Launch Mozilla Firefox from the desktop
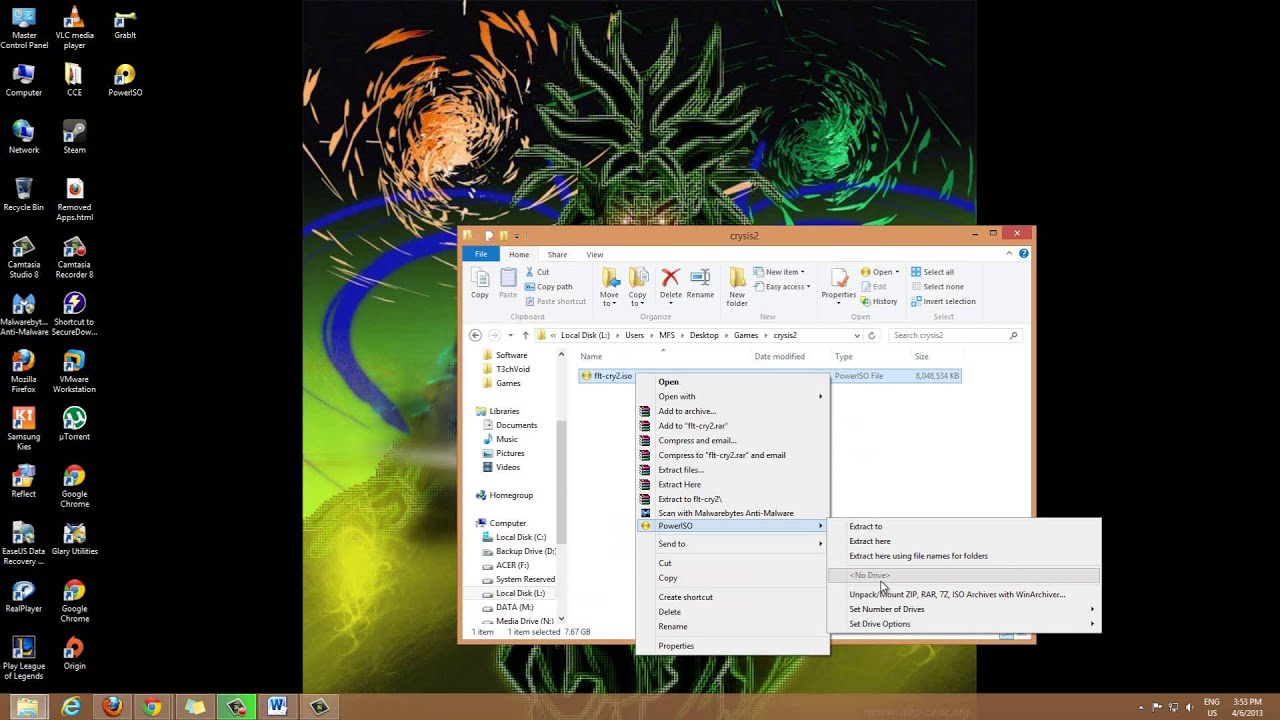Viewport: 1280px width, 720px height. (x=23, y=372)
